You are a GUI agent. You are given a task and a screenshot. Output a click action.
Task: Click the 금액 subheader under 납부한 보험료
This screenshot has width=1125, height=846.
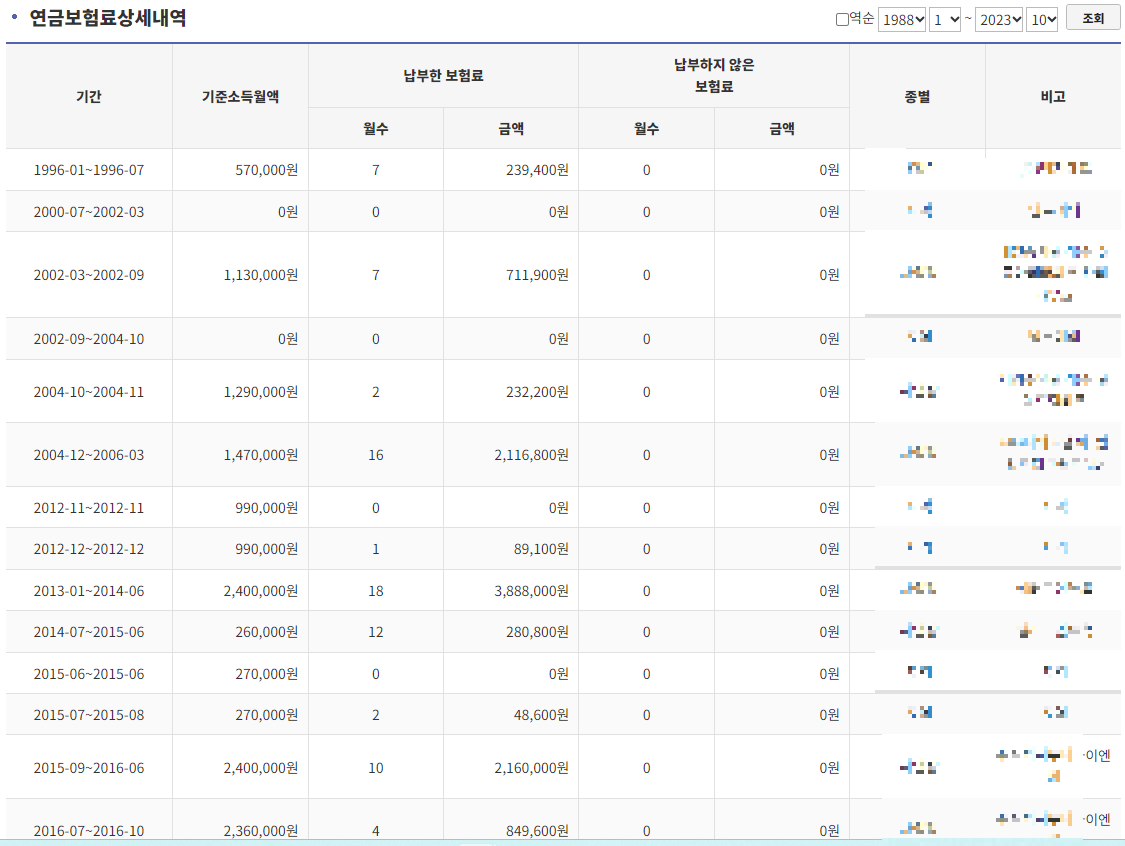510,128
